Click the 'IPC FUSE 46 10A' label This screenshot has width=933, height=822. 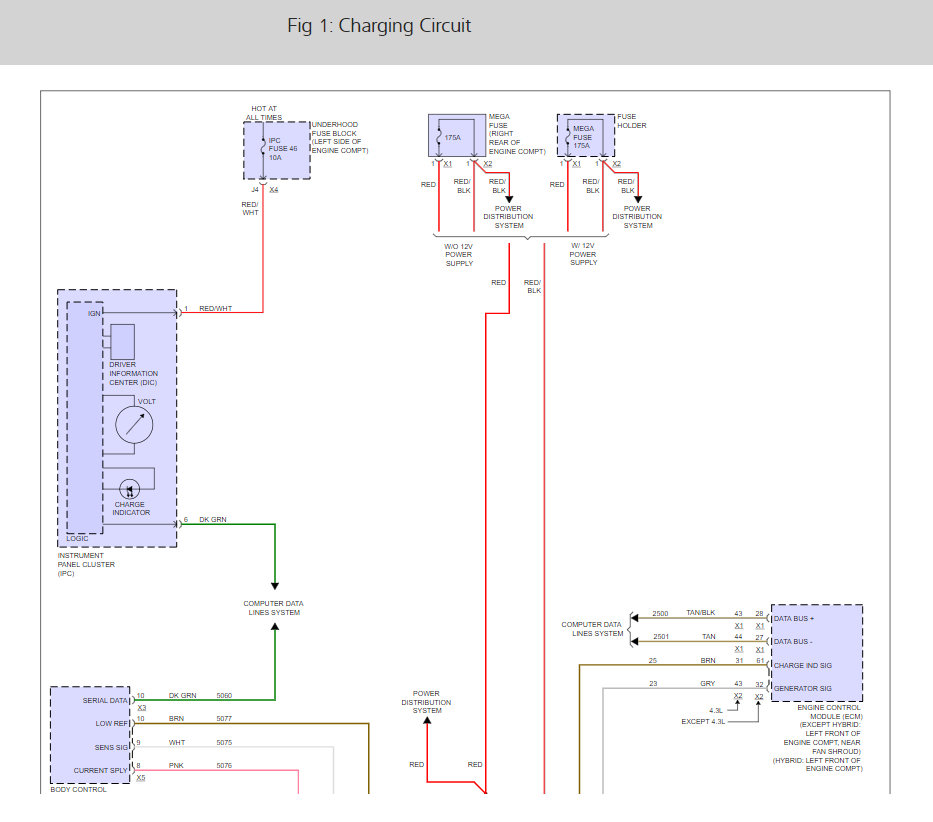tap(282, 149)
